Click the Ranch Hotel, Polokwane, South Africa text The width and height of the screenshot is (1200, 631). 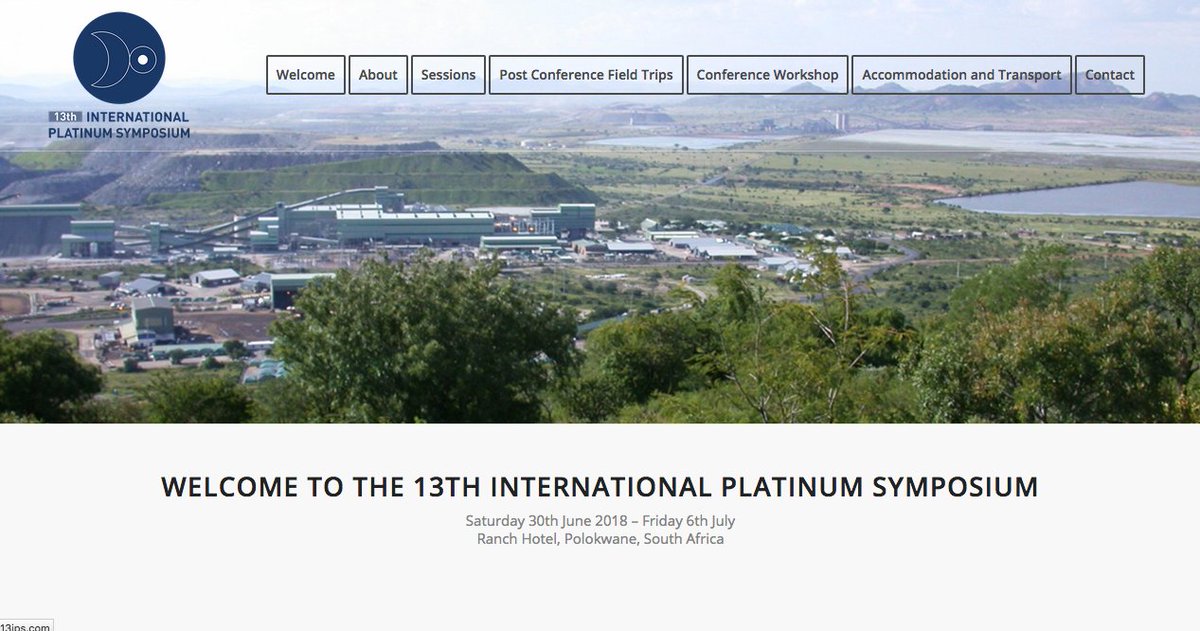[600, 539]
